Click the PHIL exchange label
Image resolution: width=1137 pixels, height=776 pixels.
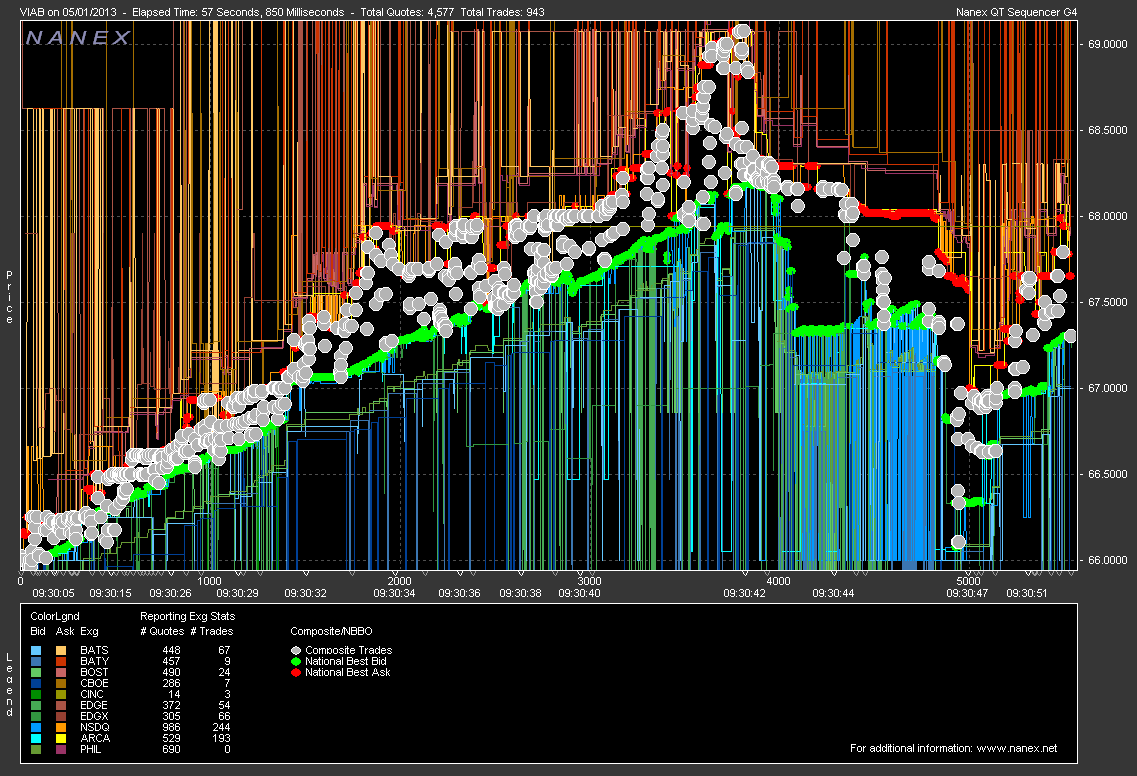point(91,748)
